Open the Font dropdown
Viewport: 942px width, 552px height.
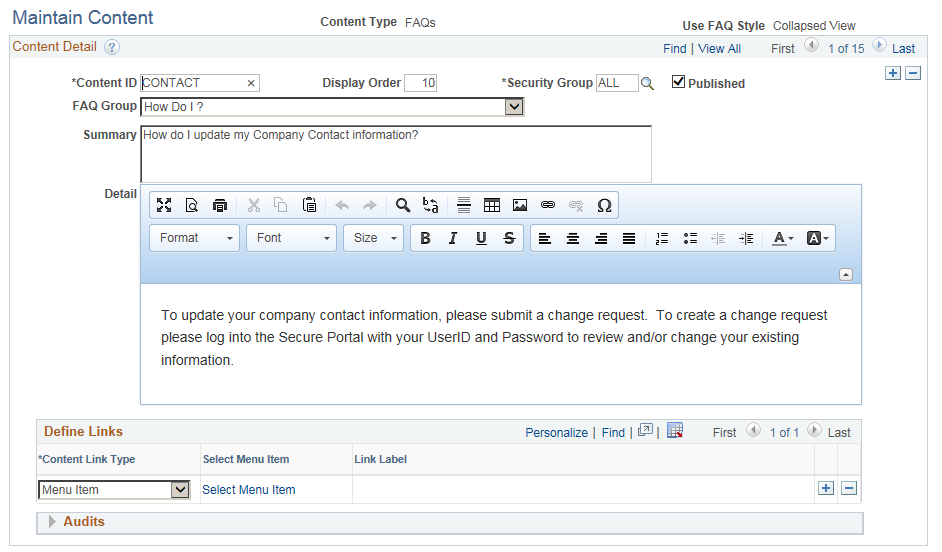click(x=291, y=238)
